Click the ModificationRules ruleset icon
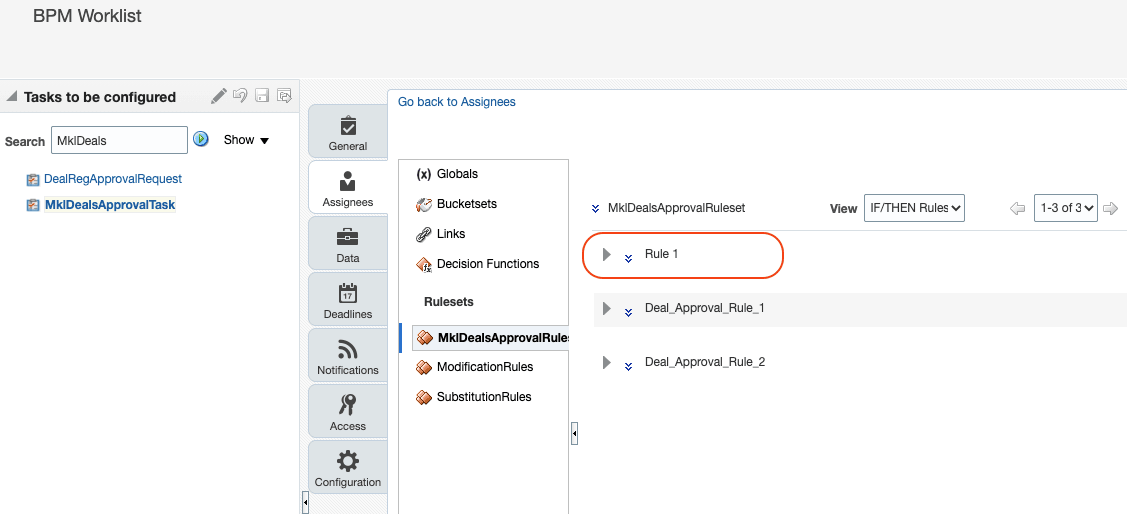 (x=424, y=367)
